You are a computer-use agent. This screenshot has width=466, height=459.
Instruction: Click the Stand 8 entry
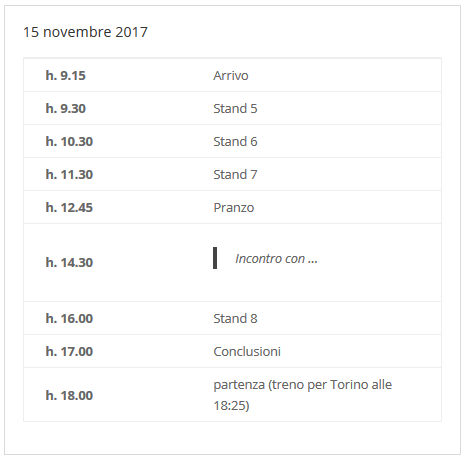point(235,319)
